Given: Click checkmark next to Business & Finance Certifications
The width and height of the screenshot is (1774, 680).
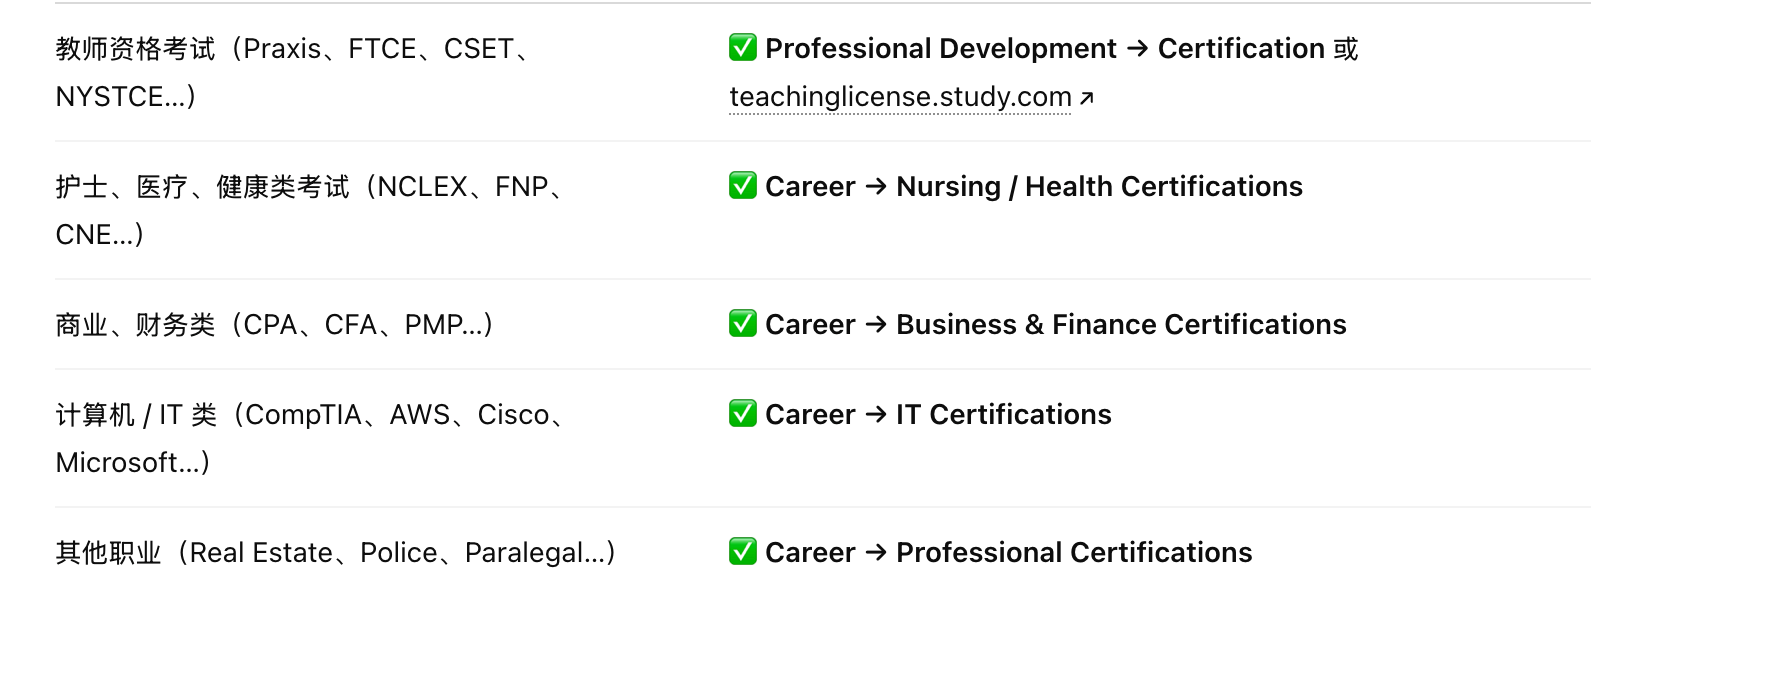Looking at the screenshot, I should click(x=742, y=323).
